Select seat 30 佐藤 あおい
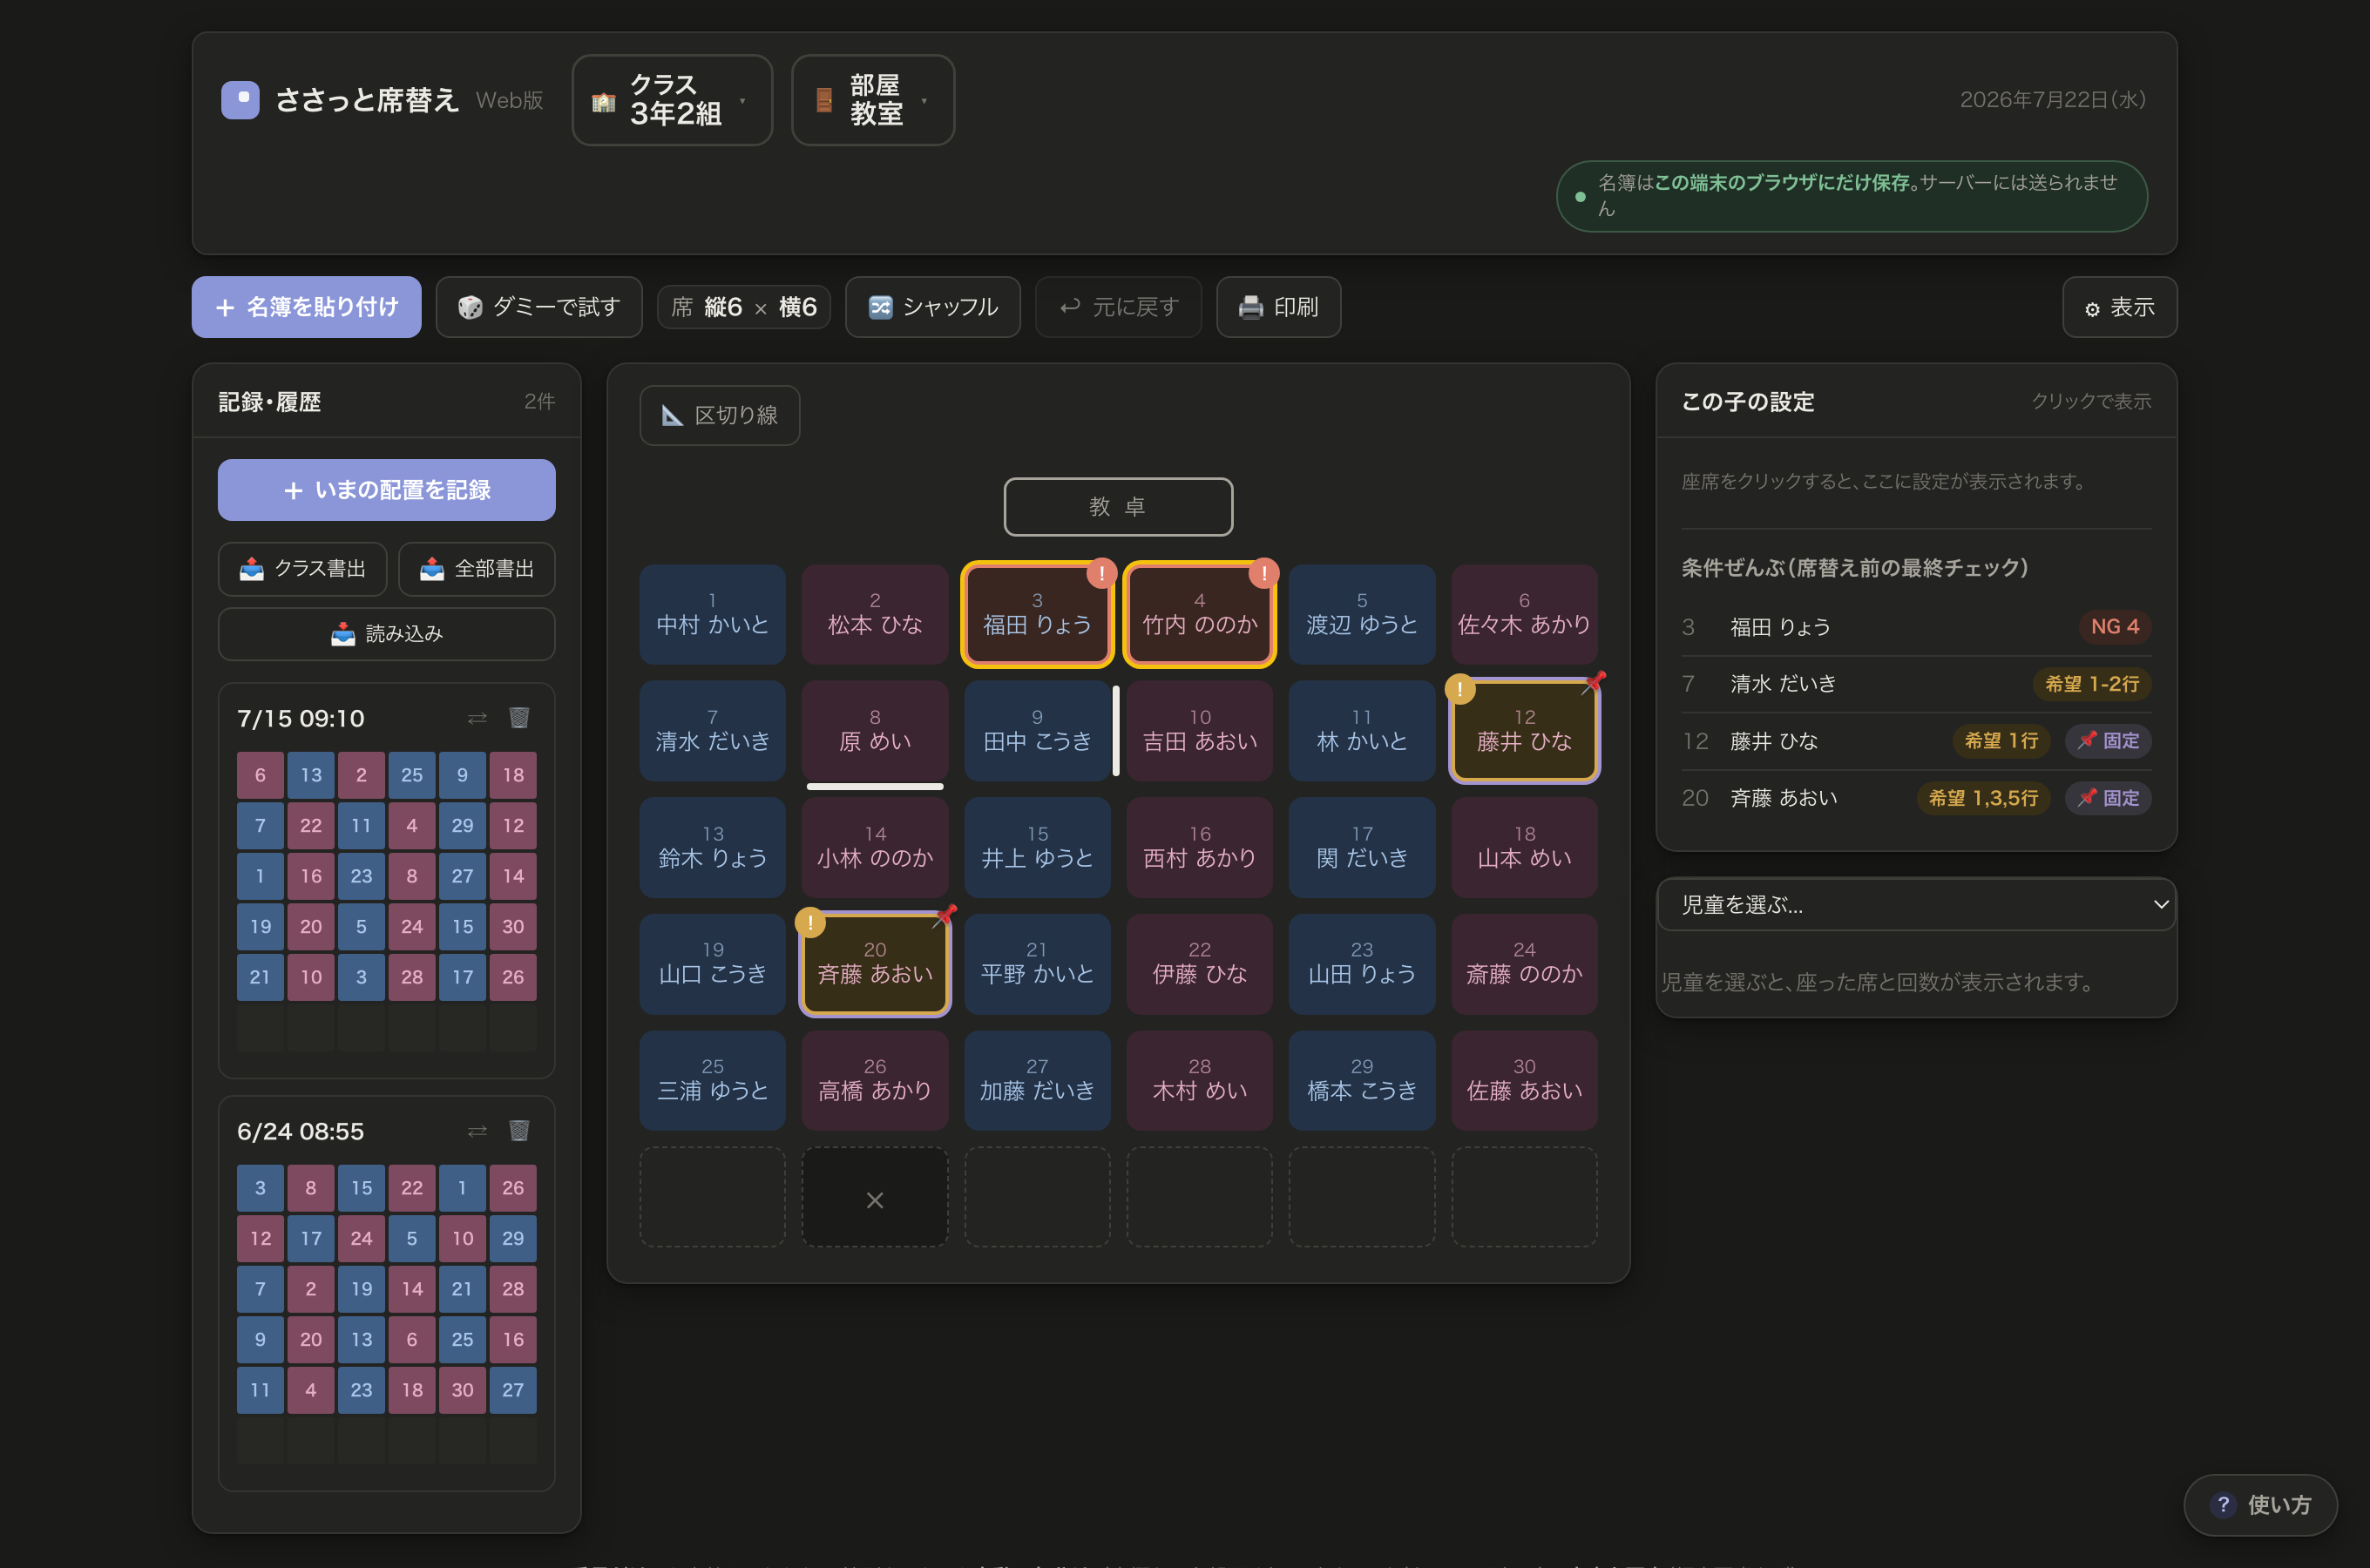2370x1568 pixels. 1524,1081
